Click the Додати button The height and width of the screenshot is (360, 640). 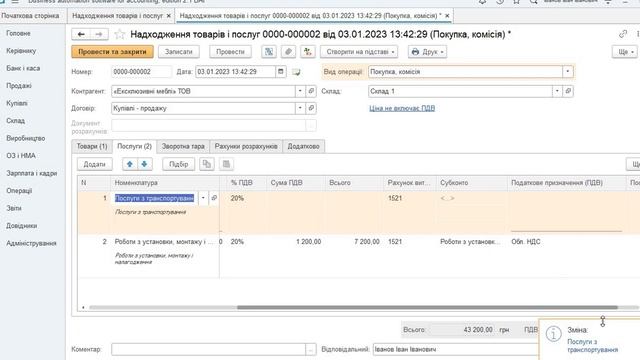(94, 164)
